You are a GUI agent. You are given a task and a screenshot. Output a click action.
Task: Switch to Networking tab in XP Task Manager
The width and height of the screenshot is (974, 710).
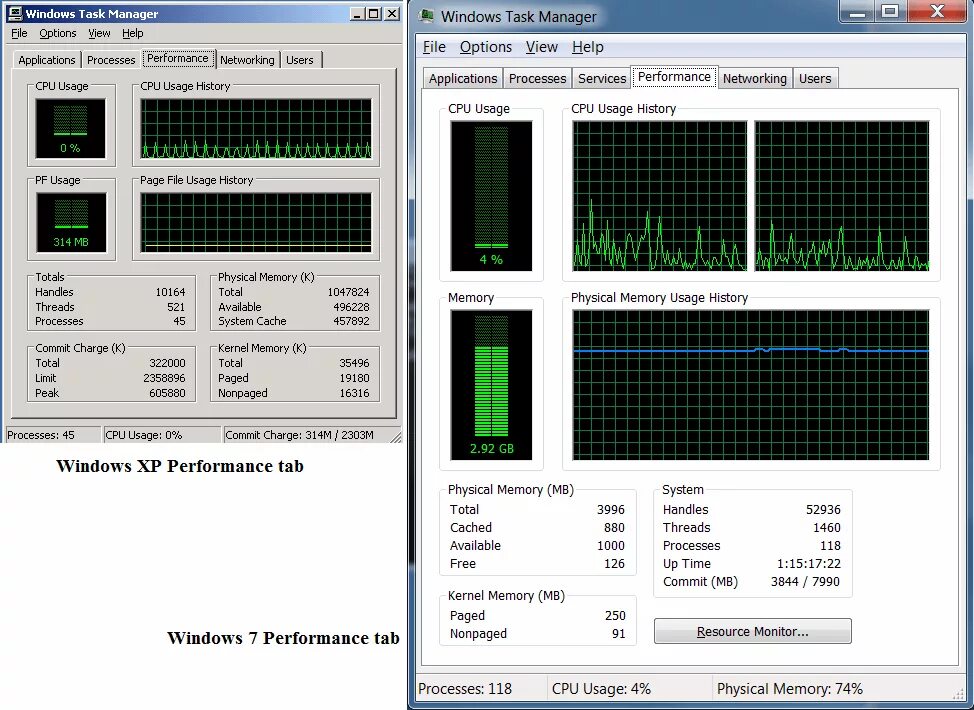247,60
